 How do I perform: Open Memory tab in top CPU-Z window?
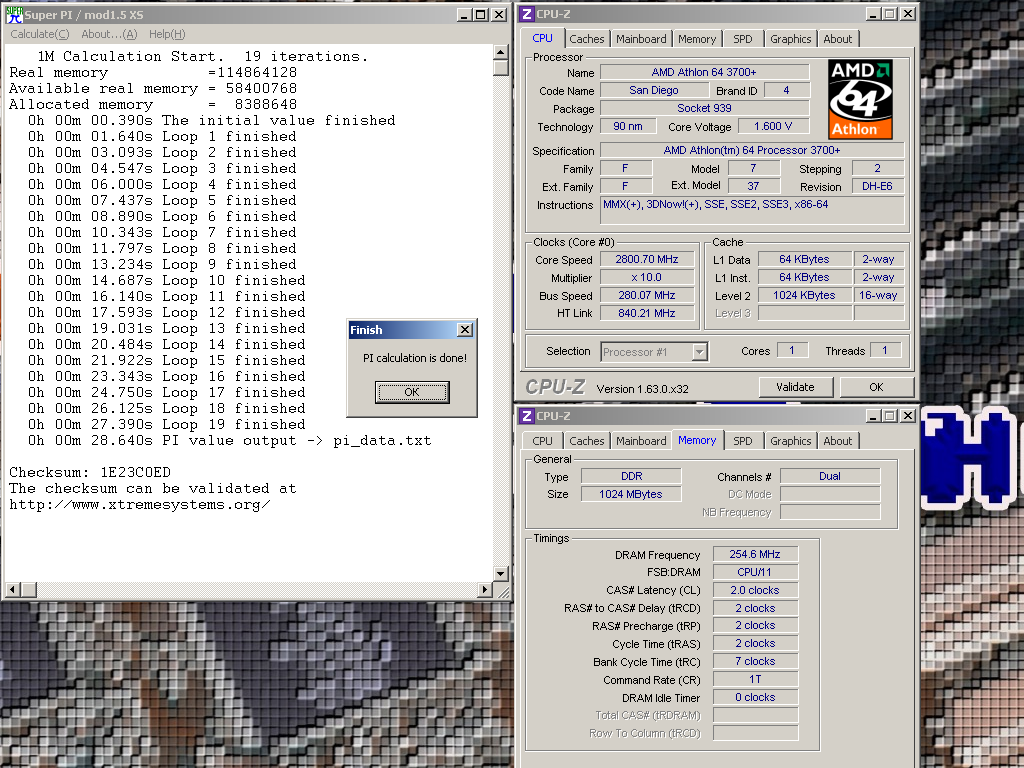coord(697,39)
